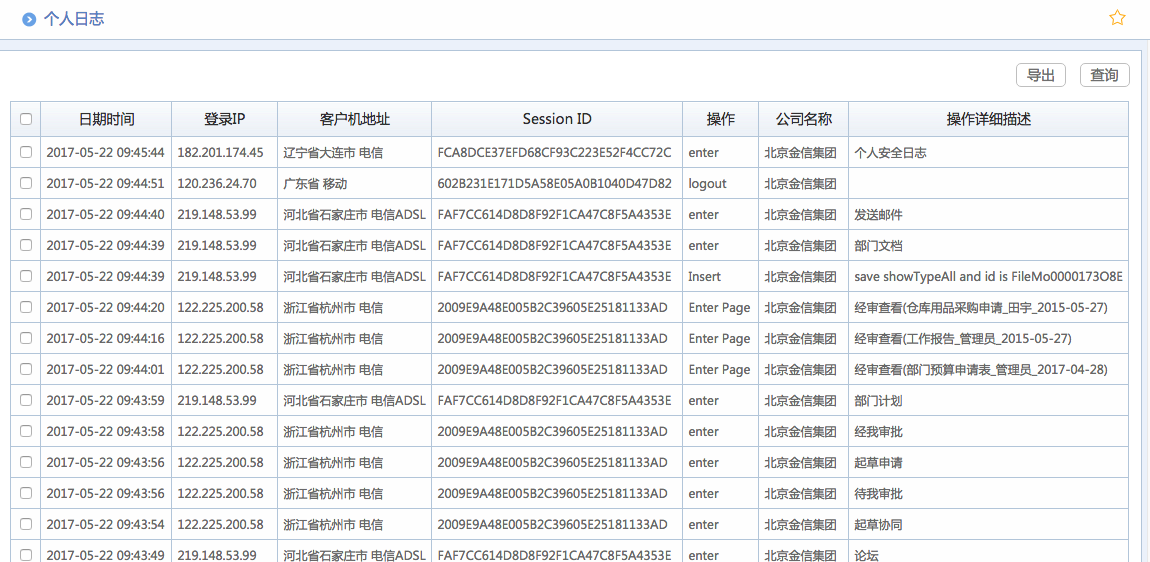
Task: Tick the checkbox for the 09:44:40 entry
Action: (26, 215)
